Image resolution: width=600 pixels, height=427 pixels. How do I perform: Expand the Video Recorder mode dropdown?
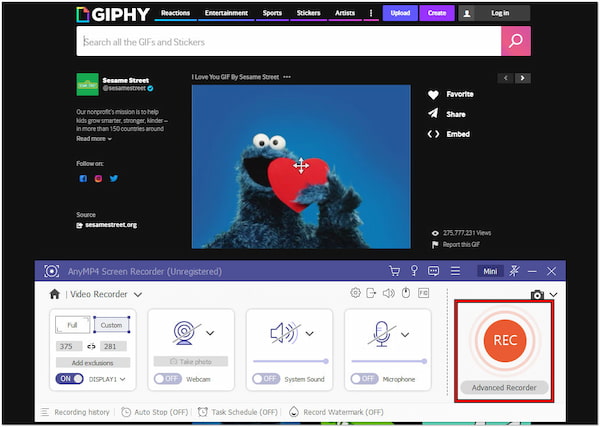137,295
